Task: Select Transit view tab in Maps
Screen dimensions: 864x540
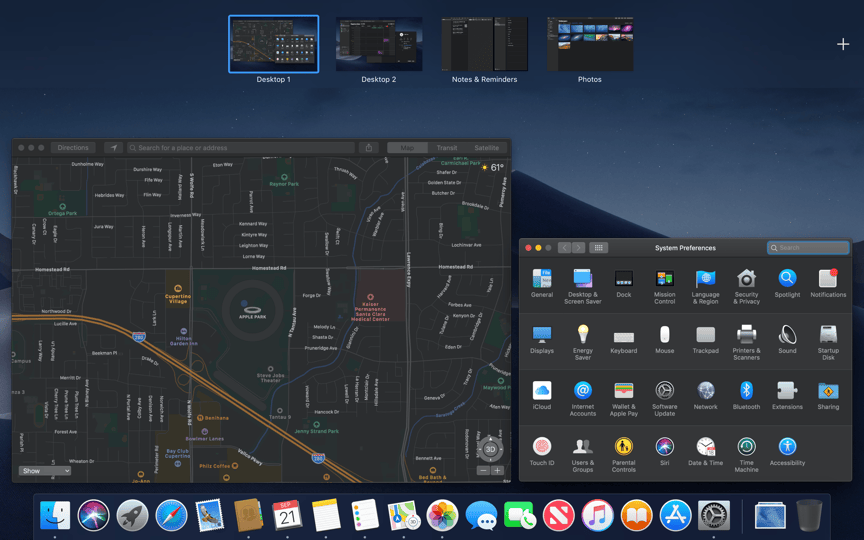Action: tap(447, 148)
